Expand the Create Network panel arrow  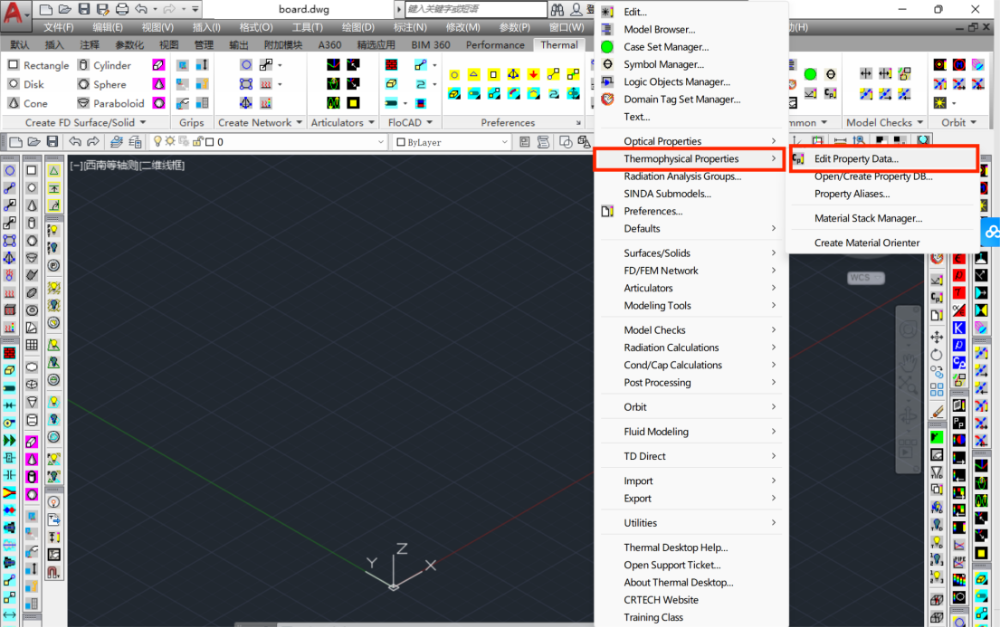(x=299, y=122)
